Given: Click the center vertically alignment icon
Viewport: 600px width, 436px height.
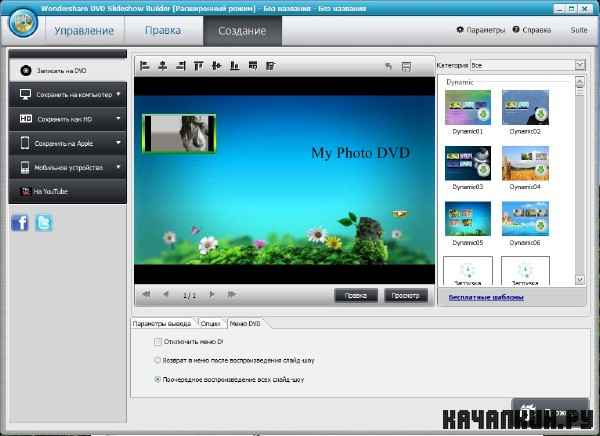Looking at the screenshot, I should pos(217,66).
